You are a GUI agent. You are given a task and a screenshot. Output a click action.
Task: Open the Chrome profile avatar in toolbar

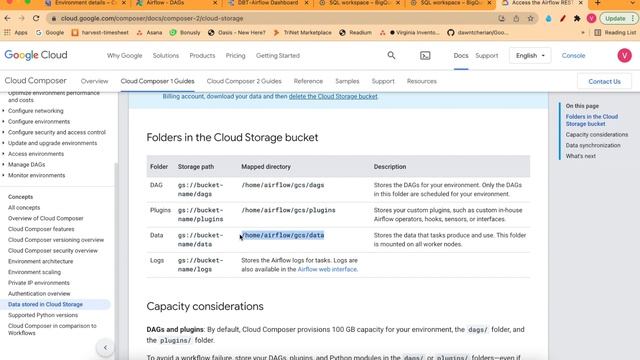point(591,18)
